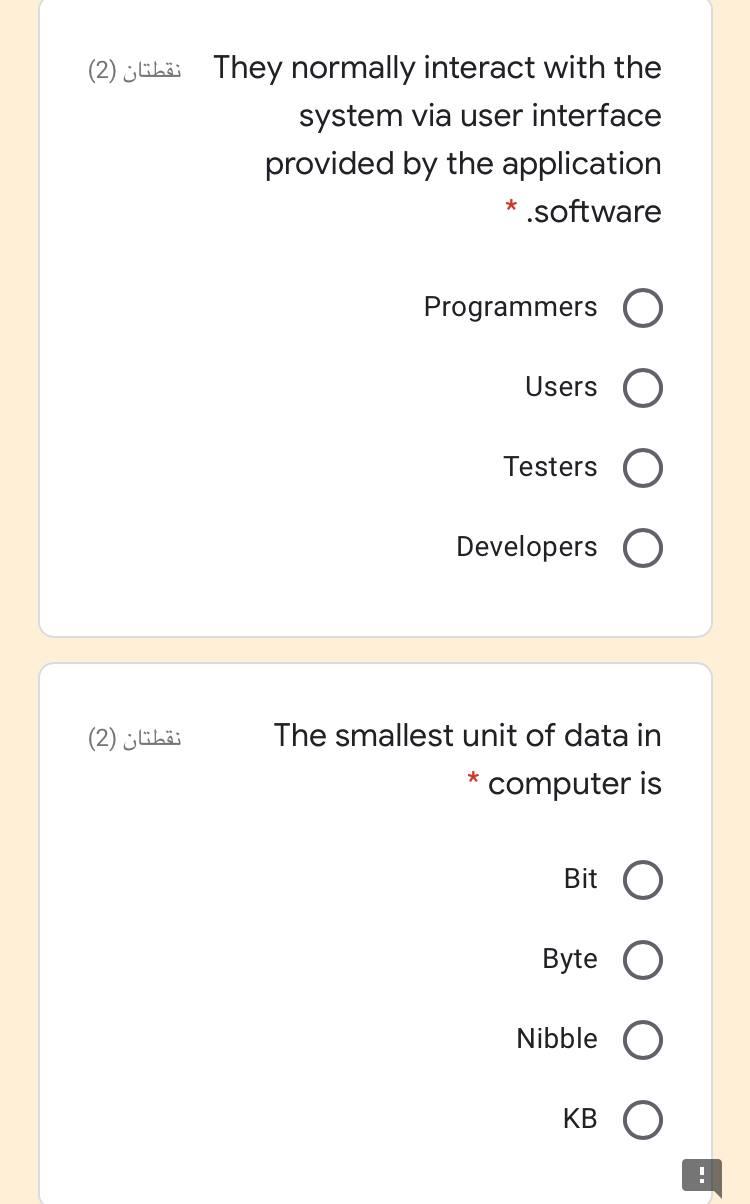The height and width of the screenshot is (1204, 750).
Task: Select the KB radio button
Action: tap(643, 1120)
